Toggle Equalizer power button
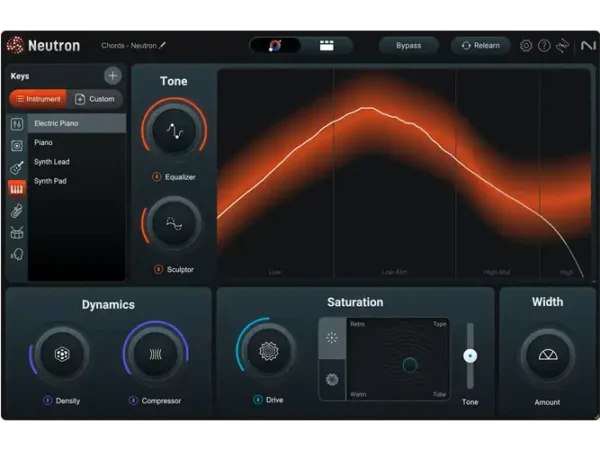Screen dimensions: 600x450 [157, 177]
